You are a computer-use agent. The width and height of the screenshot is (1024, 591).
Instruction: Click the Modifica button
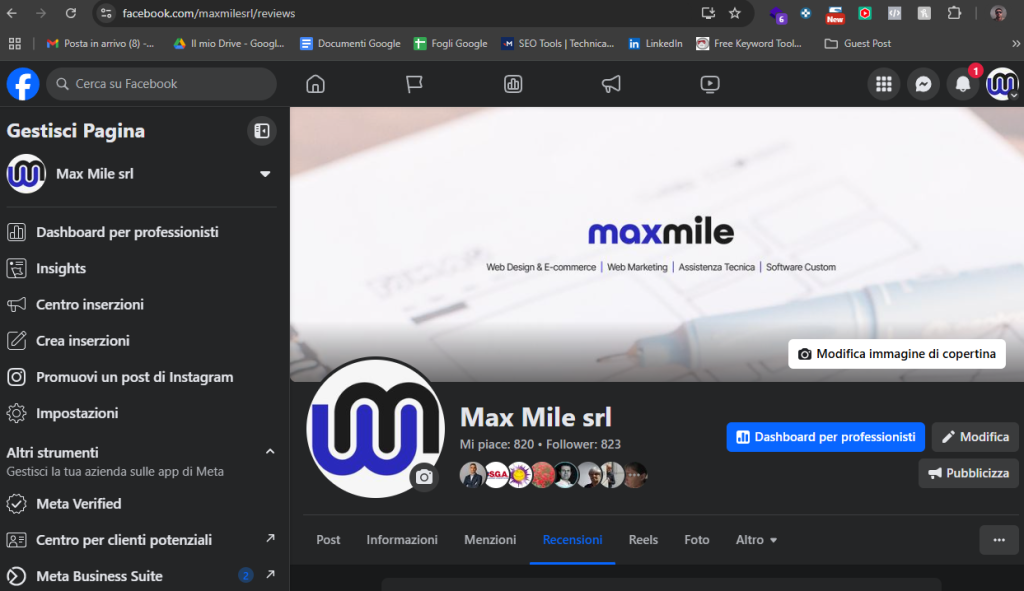coord(975,437)
